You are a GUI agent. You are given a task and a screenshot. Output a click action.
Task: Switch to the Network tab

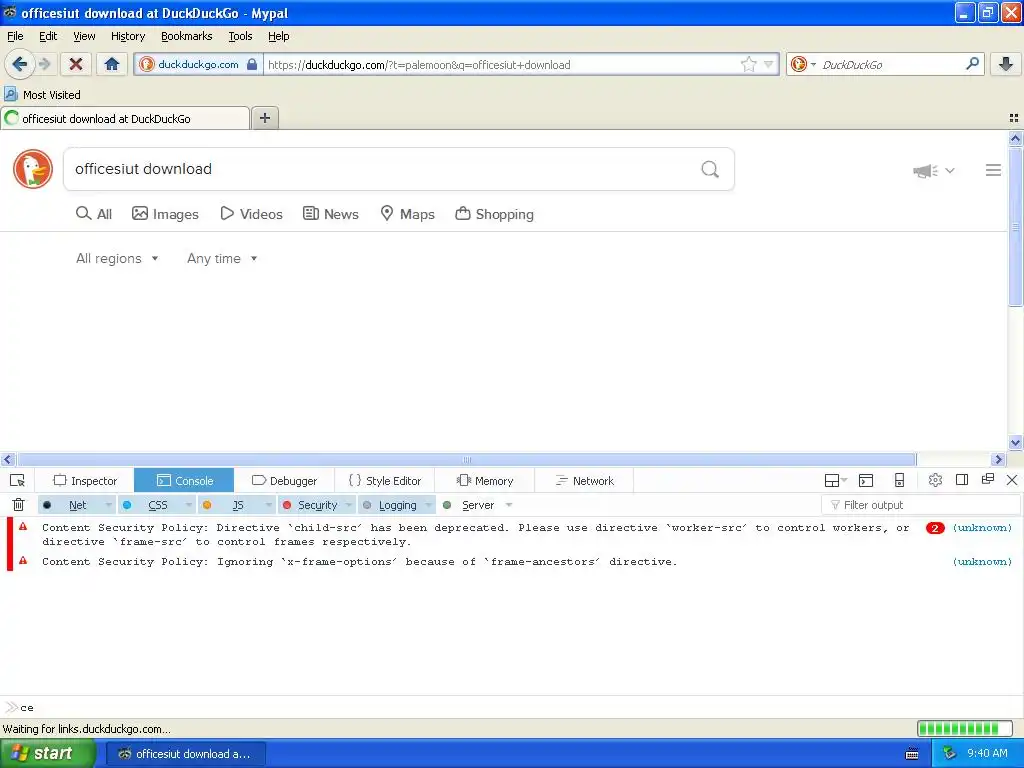[x=584, y=481]
